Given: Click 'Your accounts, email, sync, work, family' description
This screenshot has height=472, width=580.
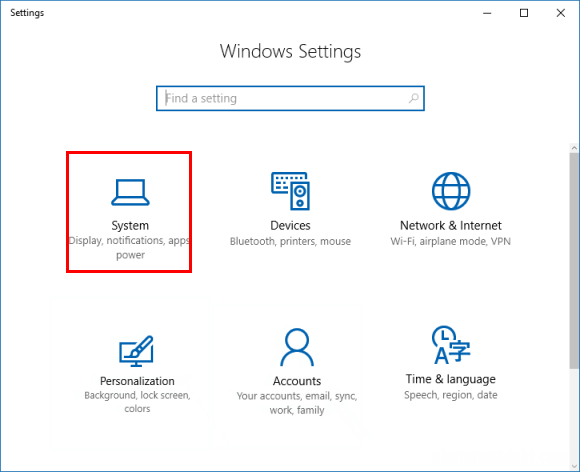Looking at the screenshot, I should [297, 403].
